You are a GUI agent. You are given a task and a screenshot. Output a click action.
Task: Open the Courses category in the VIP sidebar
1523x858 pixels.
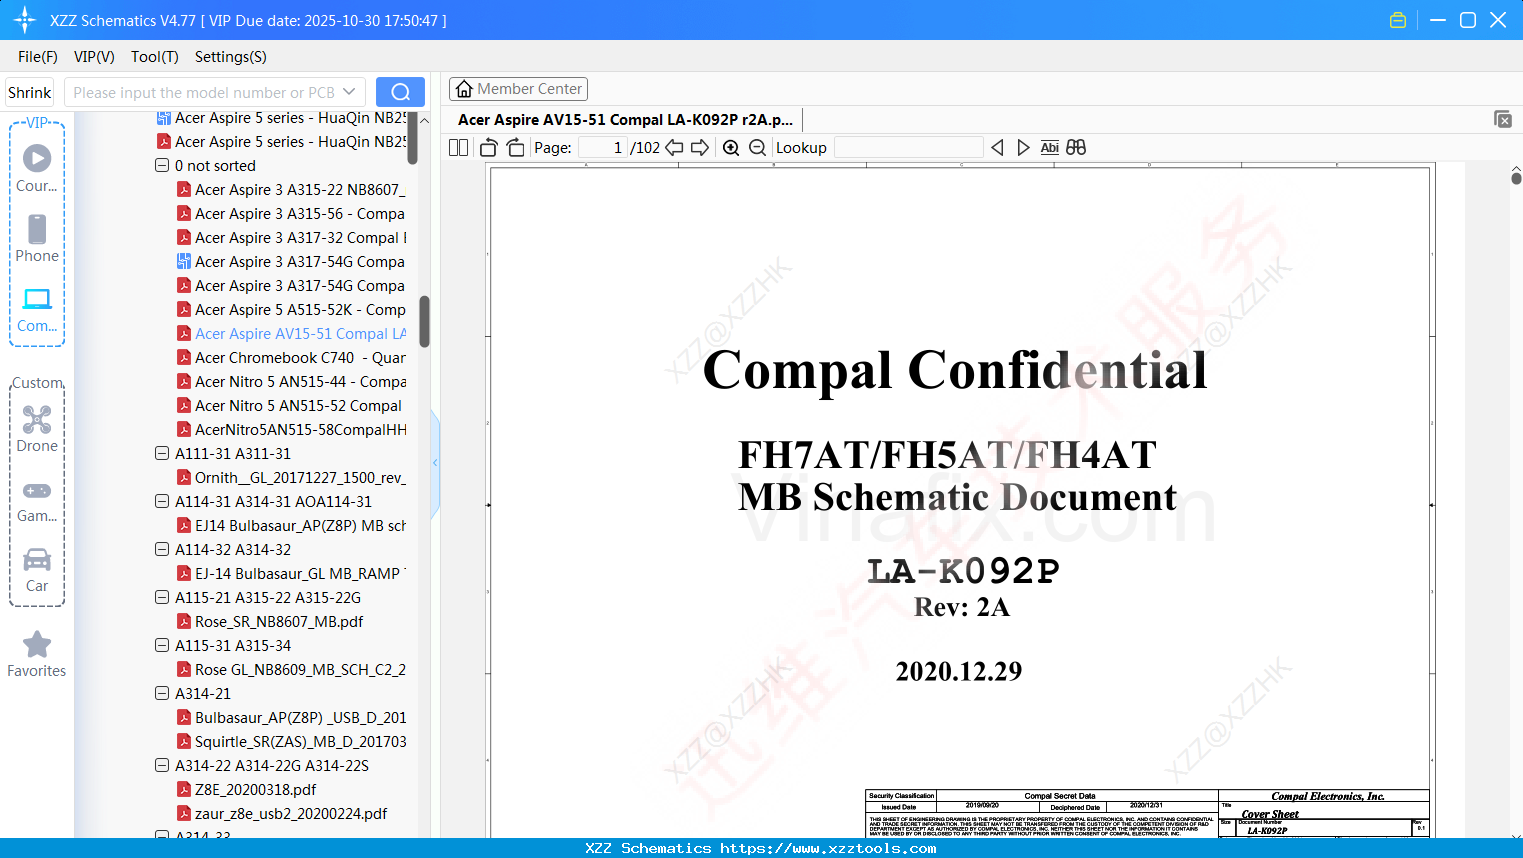37,168
